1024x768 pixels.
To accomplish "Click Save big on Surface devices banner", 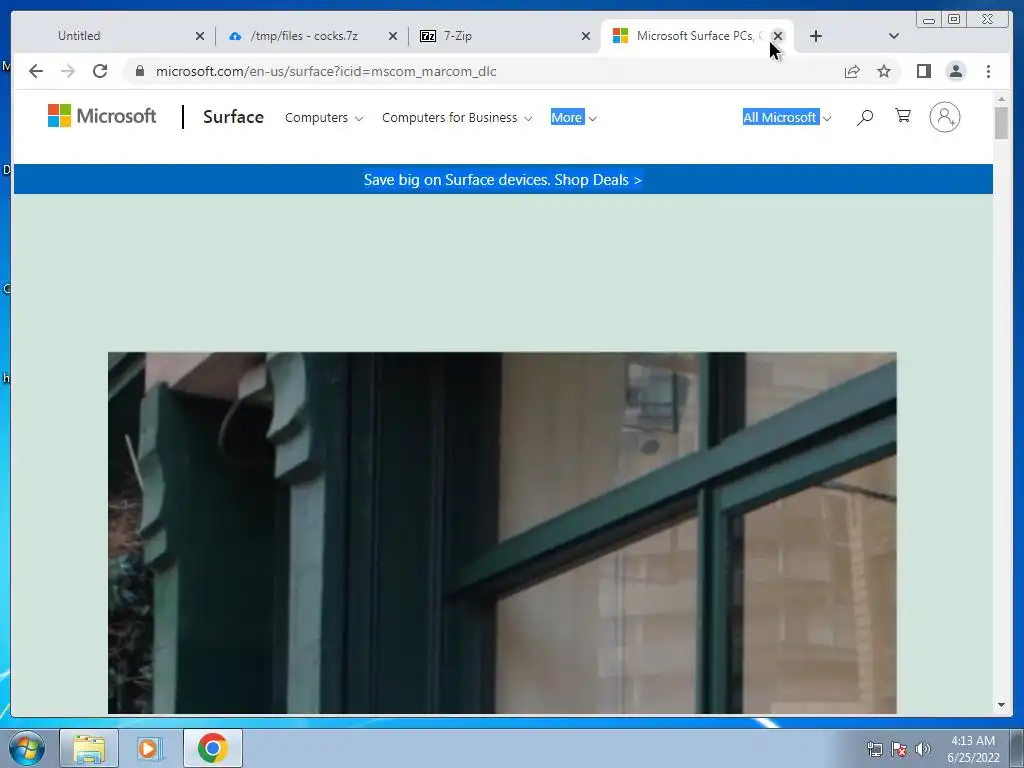I will click(x=503, y=180).
